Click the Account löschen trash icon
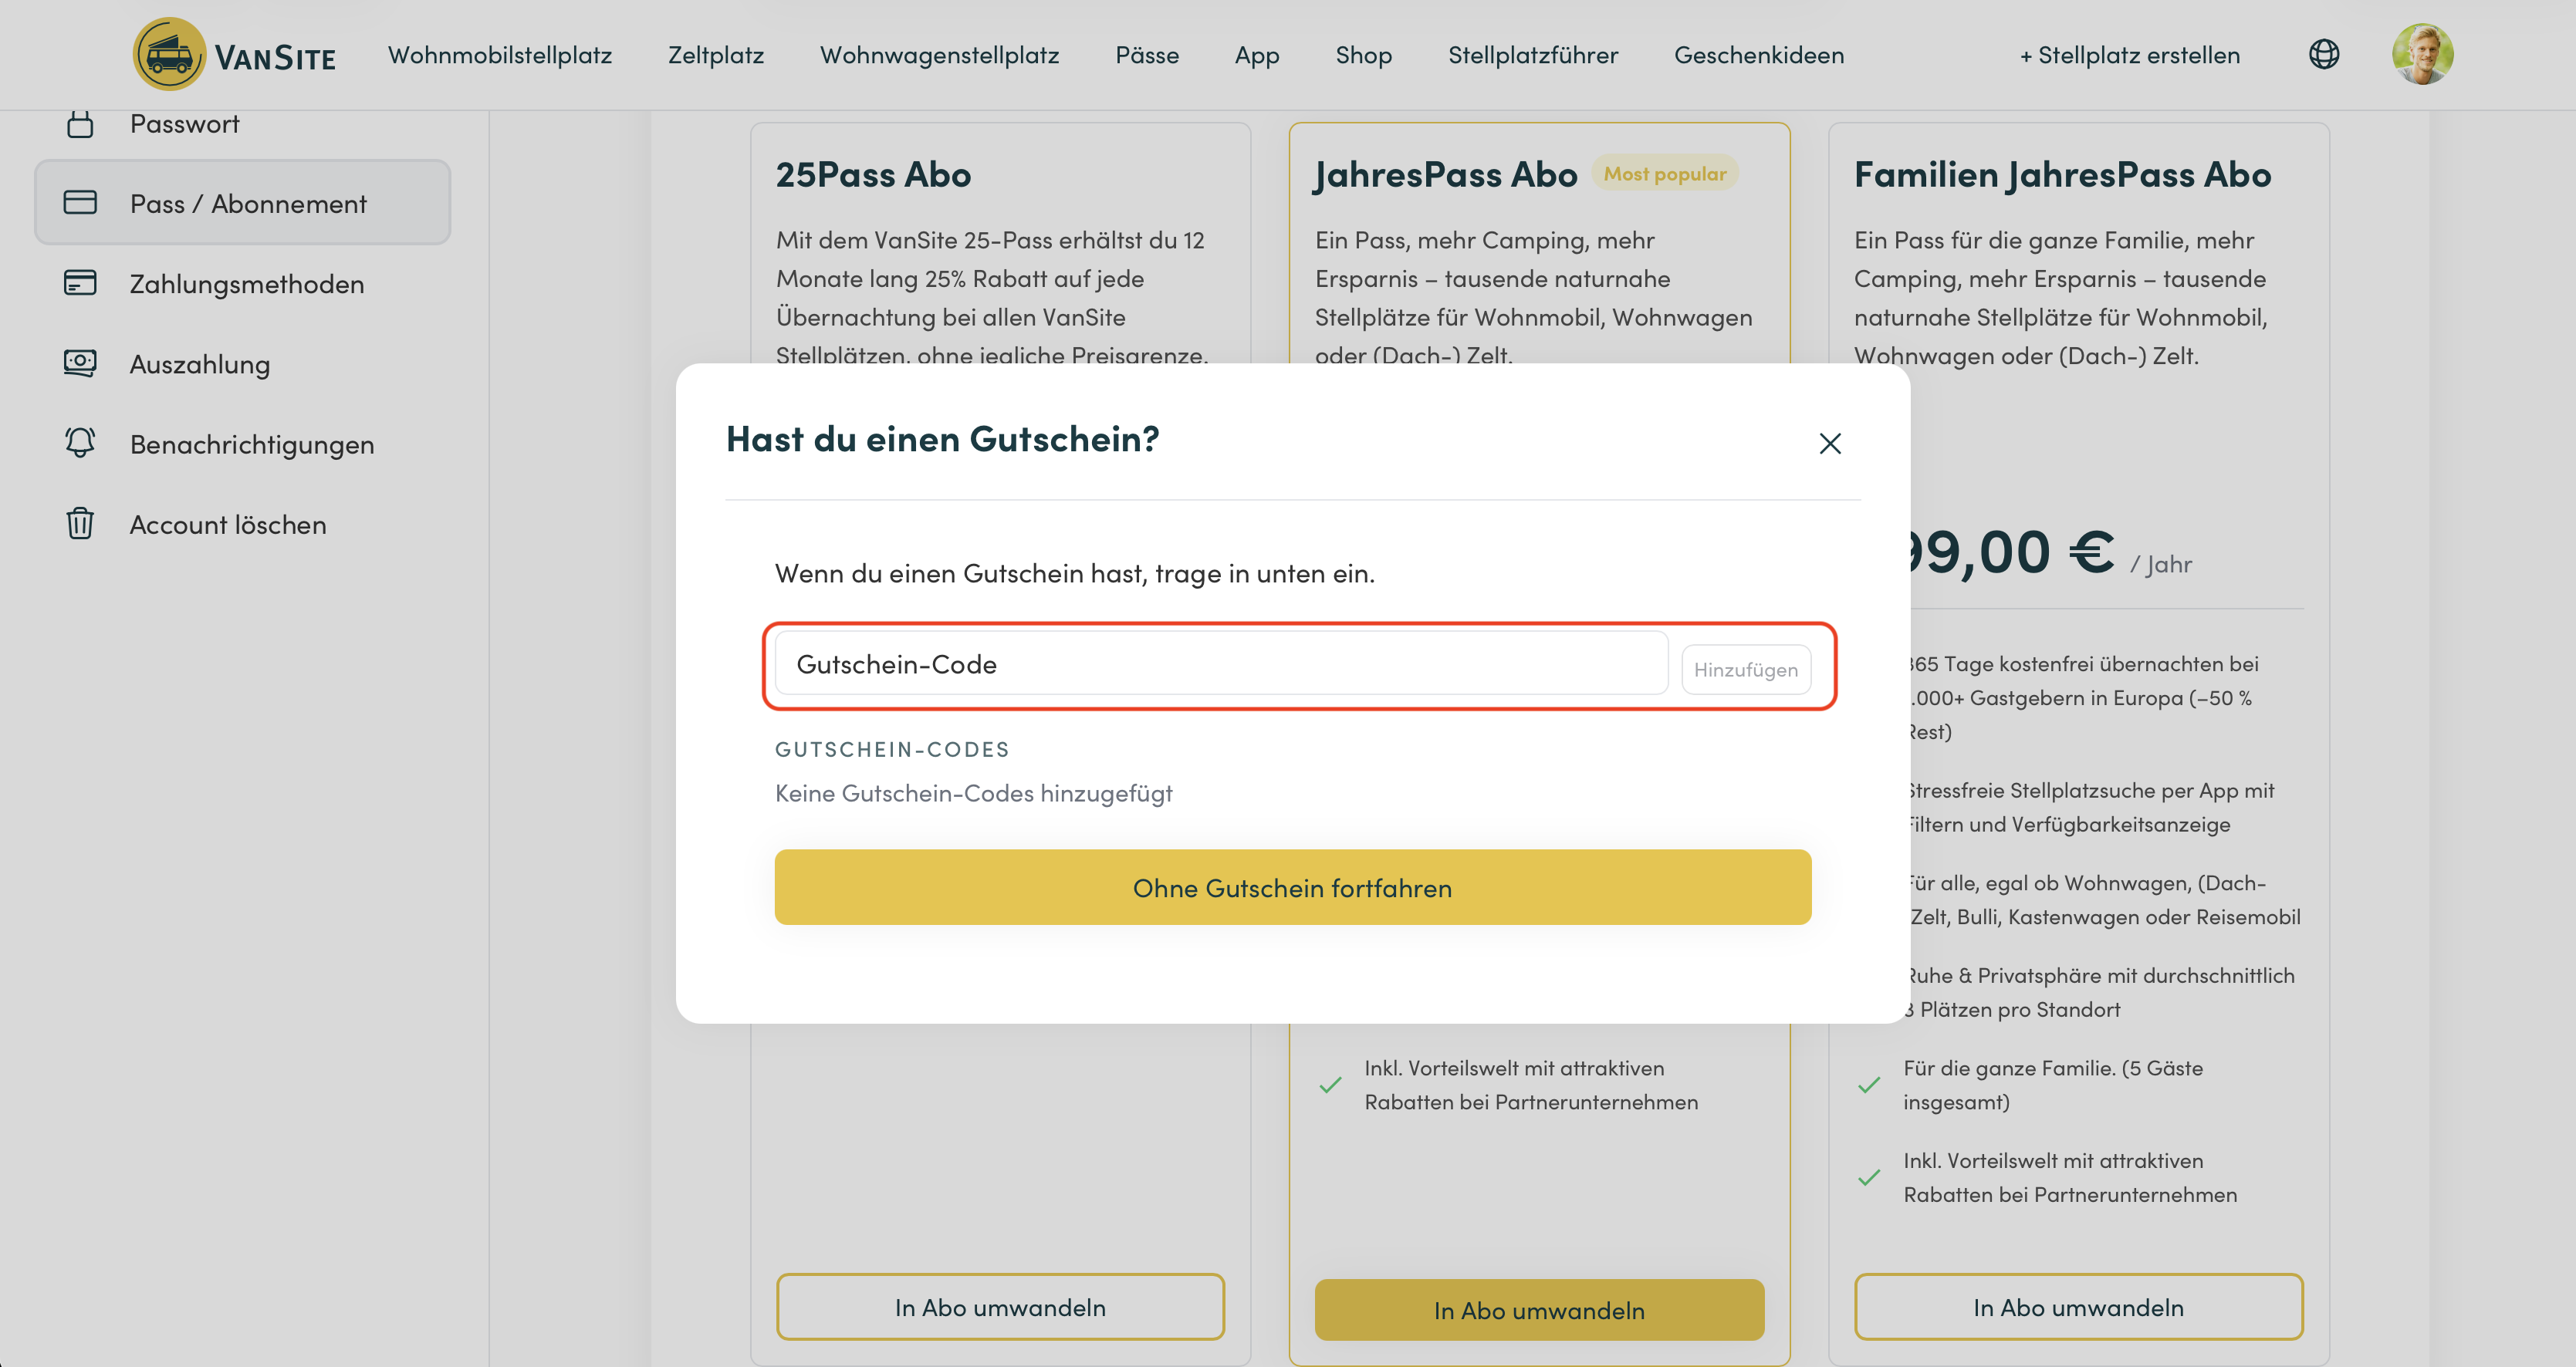The height and width of the screenshot is (1367, 2576). tap(80, 523)
